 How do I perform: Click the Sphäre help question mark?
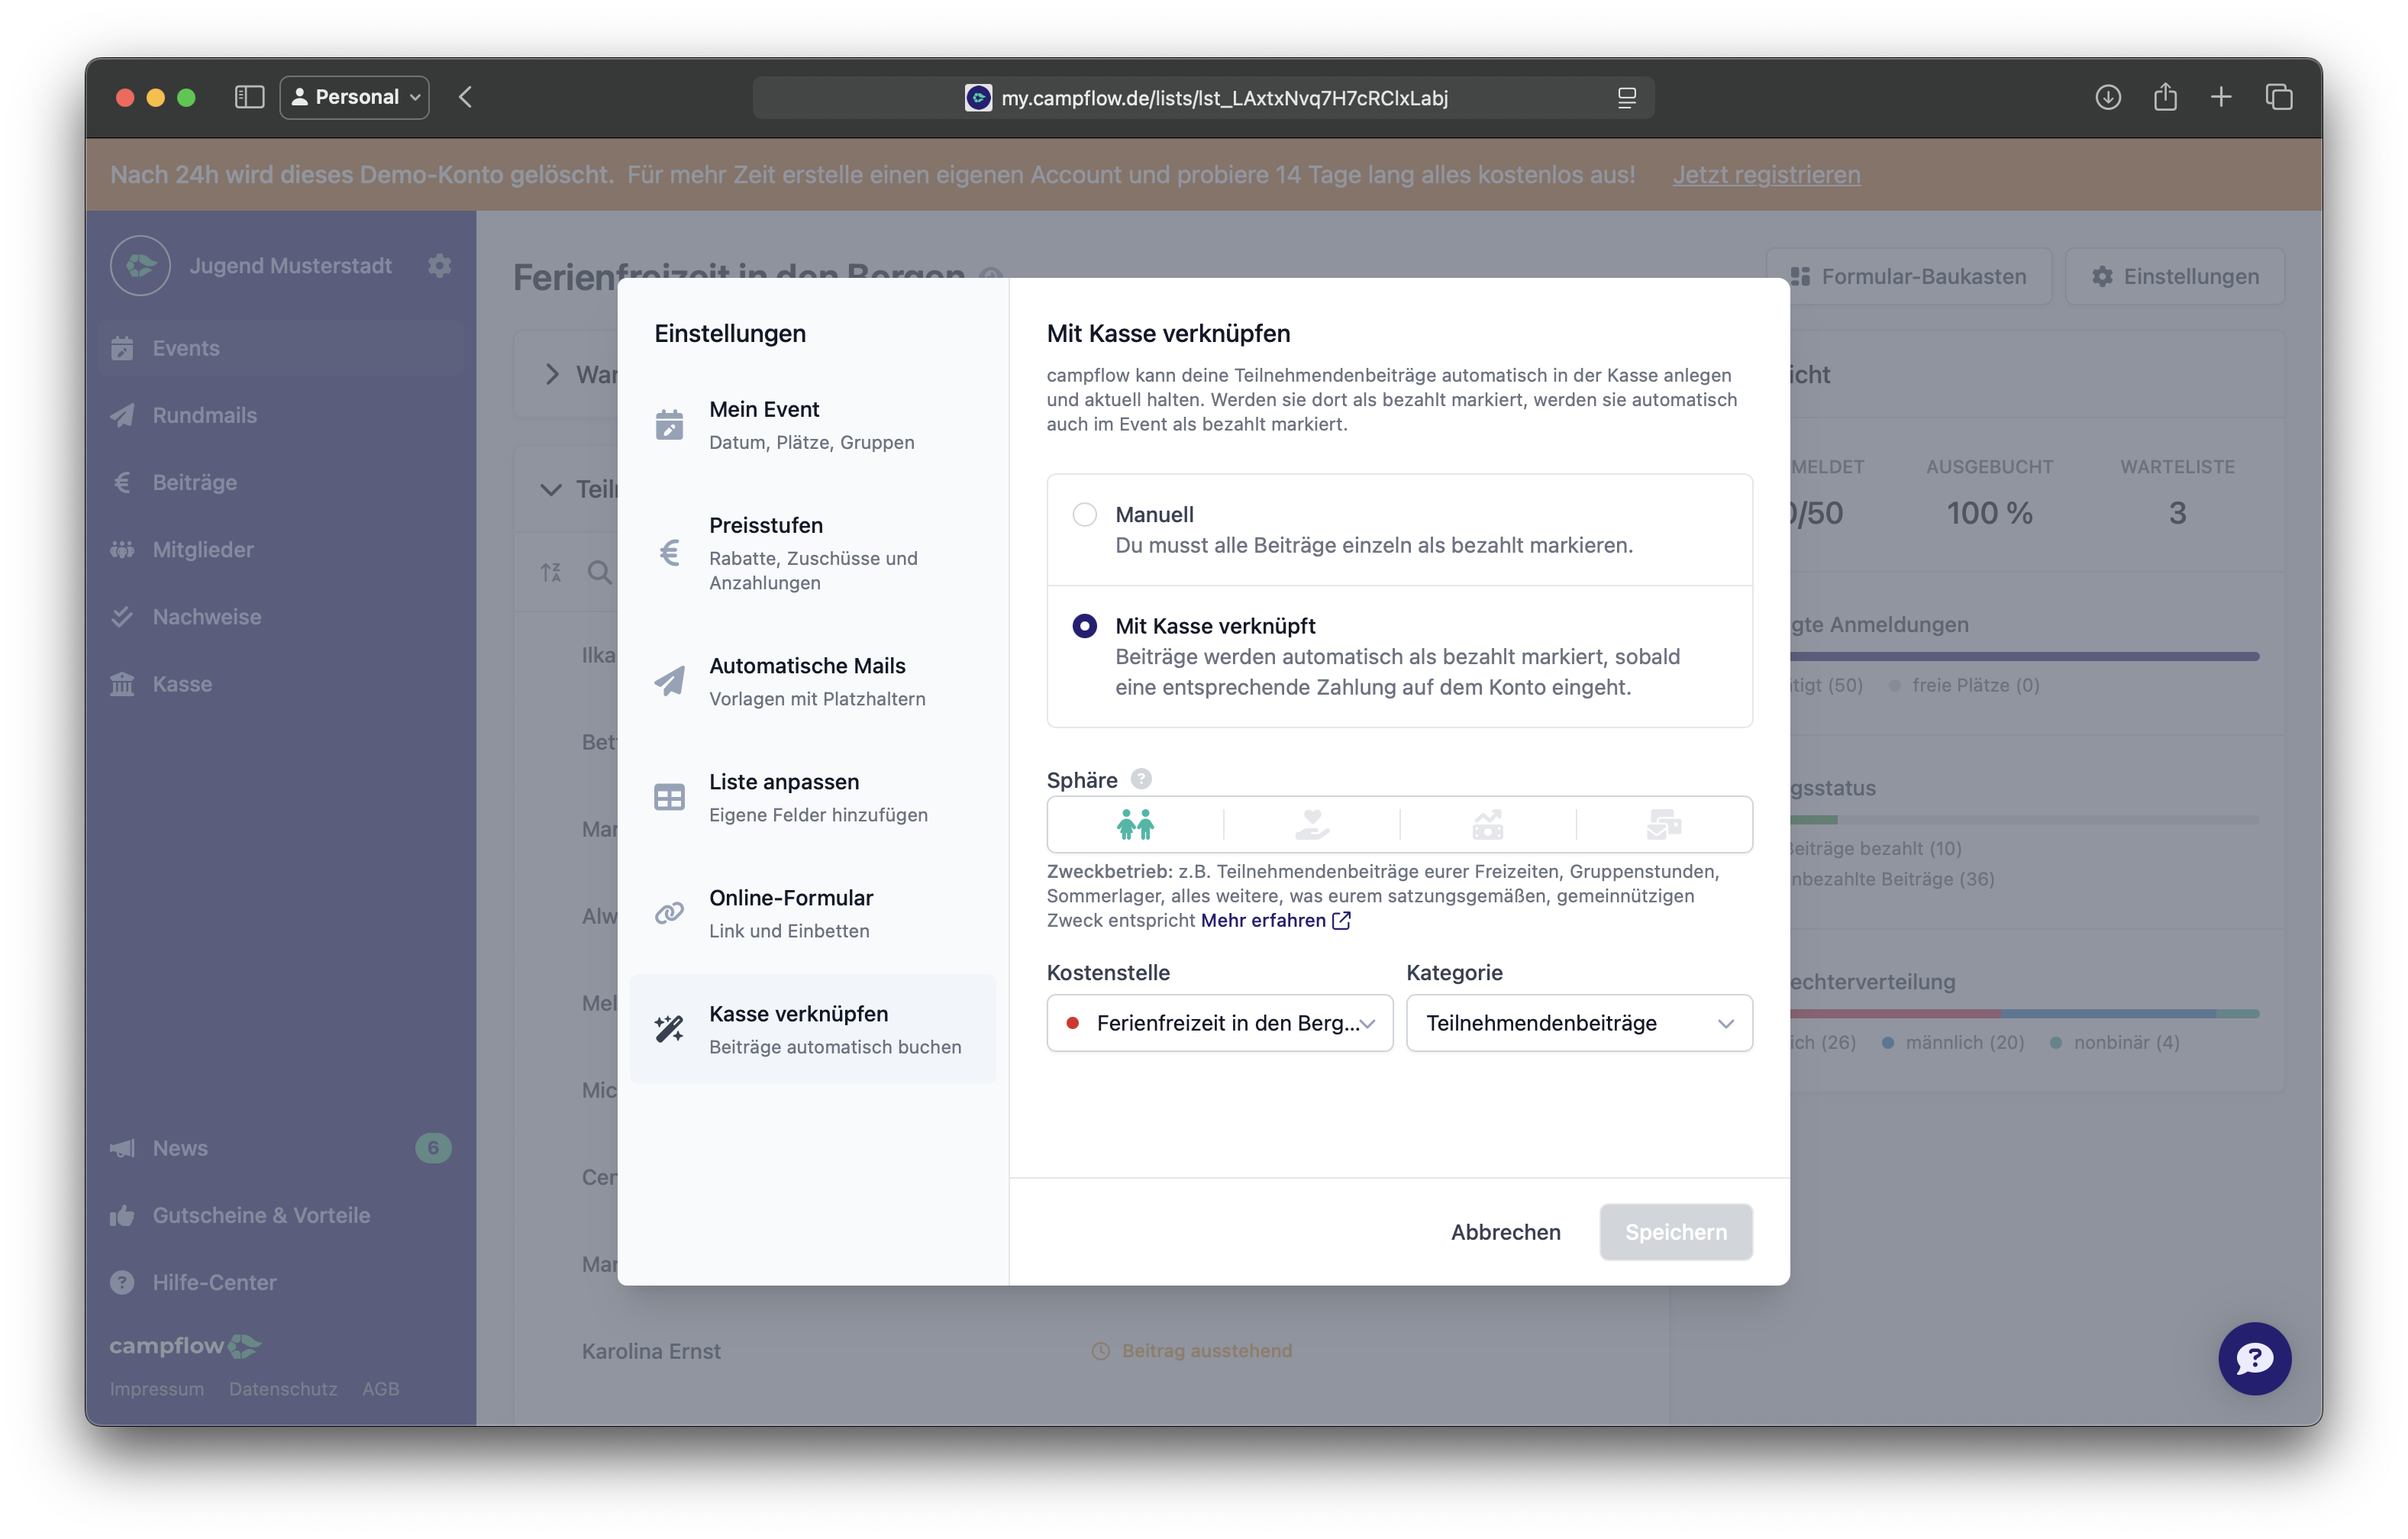click(x=1141, y=779)
